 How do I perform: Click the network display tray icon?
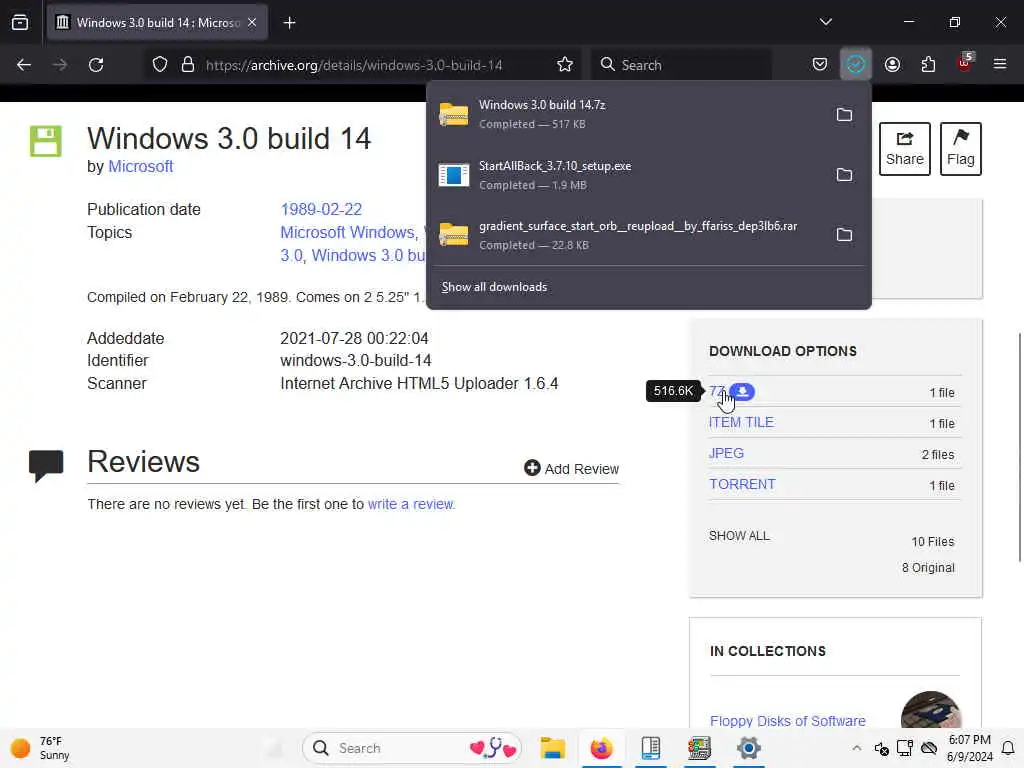[x=904, y=748]
